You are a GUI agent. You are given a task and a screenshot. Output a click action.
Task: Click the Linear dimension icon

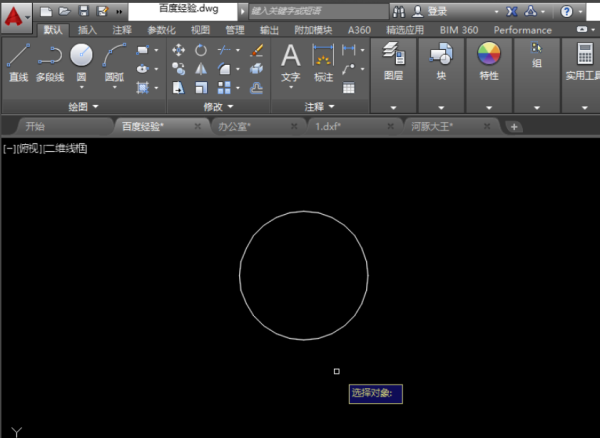tap(349, 50)
